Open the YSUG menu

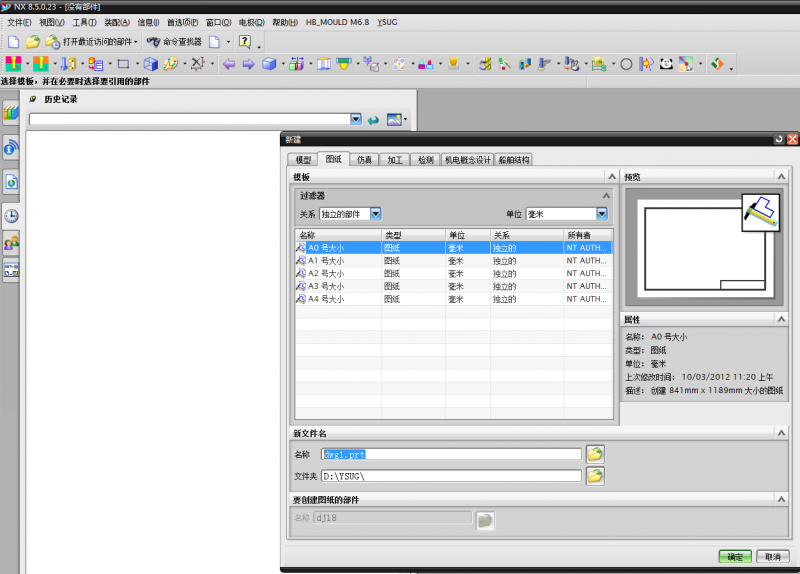point(387,22)
